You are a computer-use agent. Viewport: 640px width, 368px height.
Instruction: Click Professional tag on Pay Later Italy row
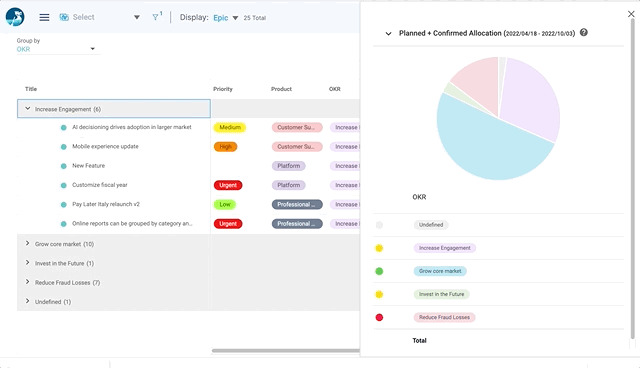coord(297,204)
